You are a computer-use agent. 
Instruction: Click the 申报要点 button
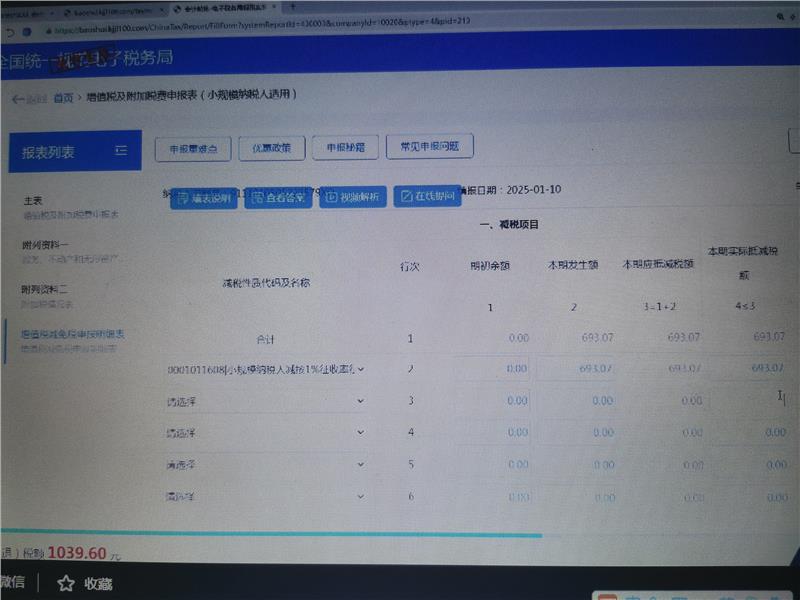tap(193, 147)
